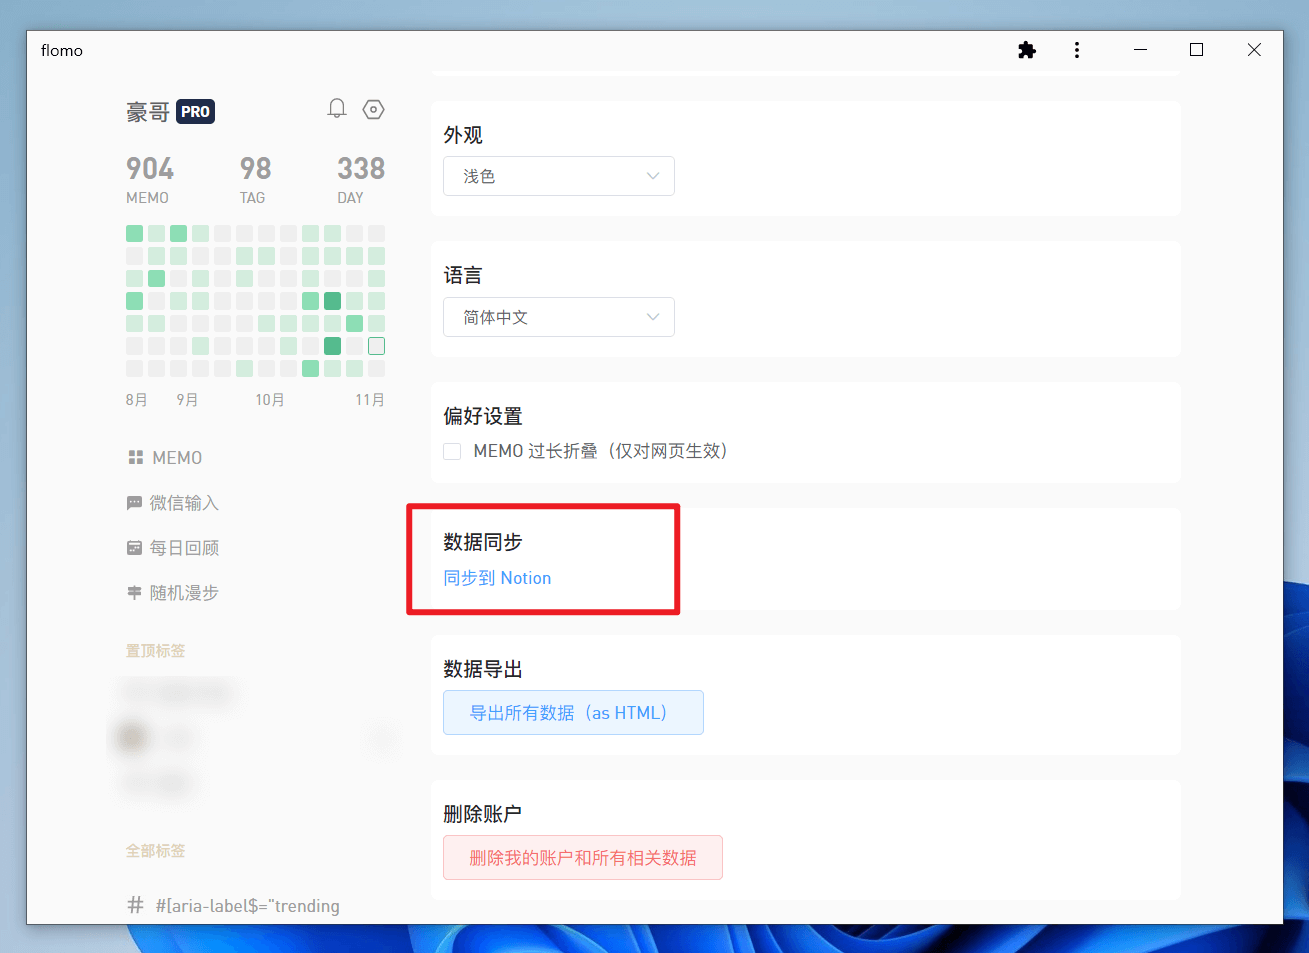The height and width of the screenshot is (953, 1309).
Task: Click the random walk signpost icon
Action: coord(135,593)
